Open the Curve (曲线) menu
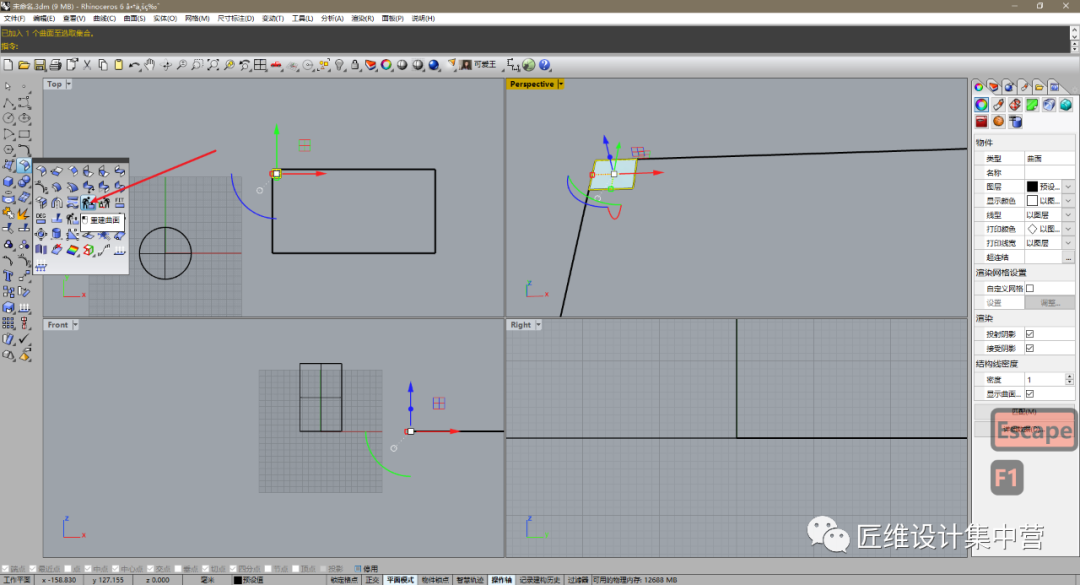Screen dimensions: 1080x585 coord(104,19)
